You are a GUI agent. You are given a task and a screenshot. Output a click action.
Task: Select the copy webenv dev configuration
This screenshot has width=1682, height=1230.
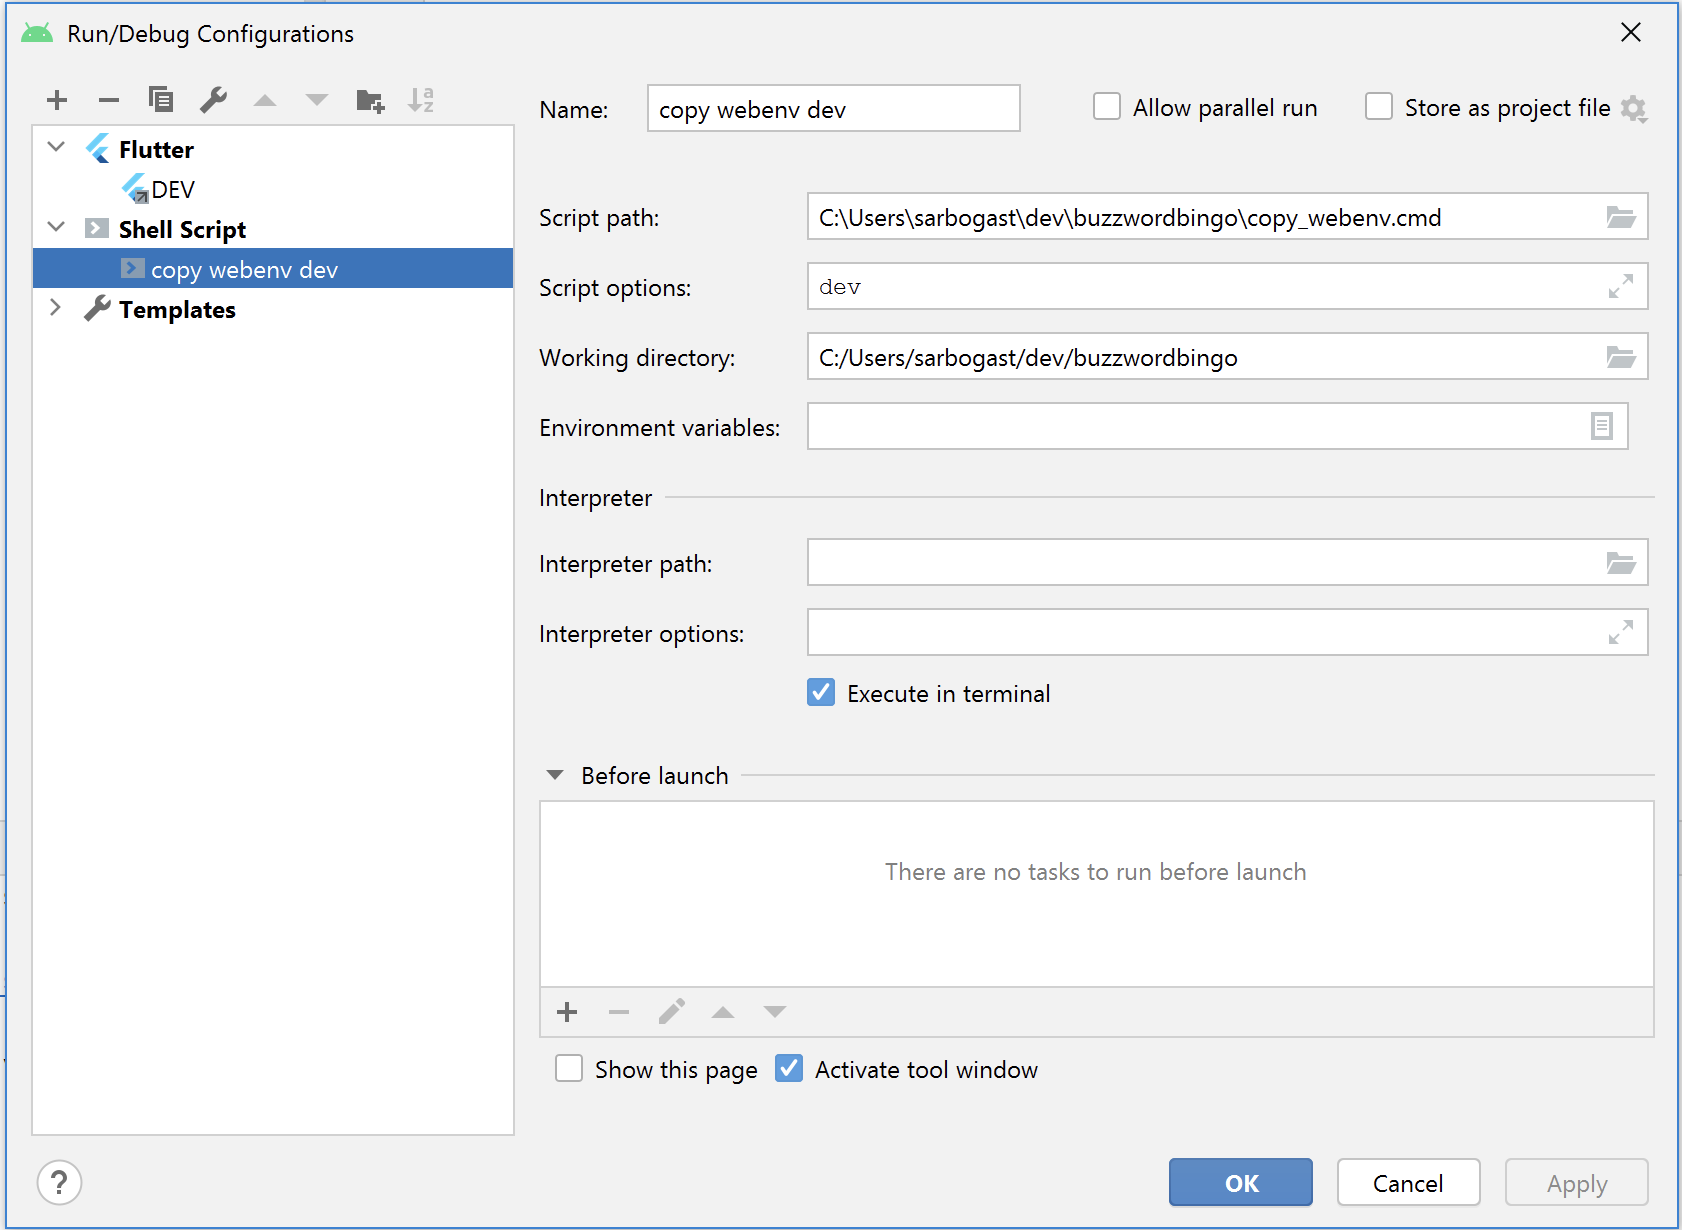pos(273,269)
